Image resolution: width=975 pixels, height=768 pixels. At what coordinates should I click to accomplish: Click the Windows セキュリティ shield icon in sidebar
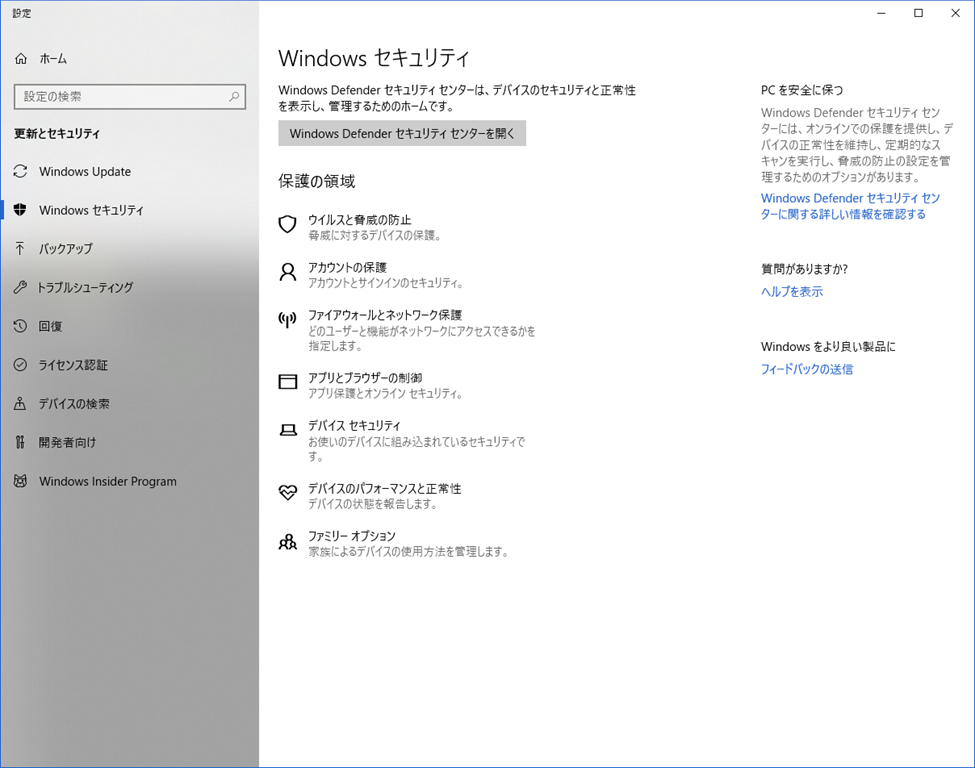click(21, 210)
